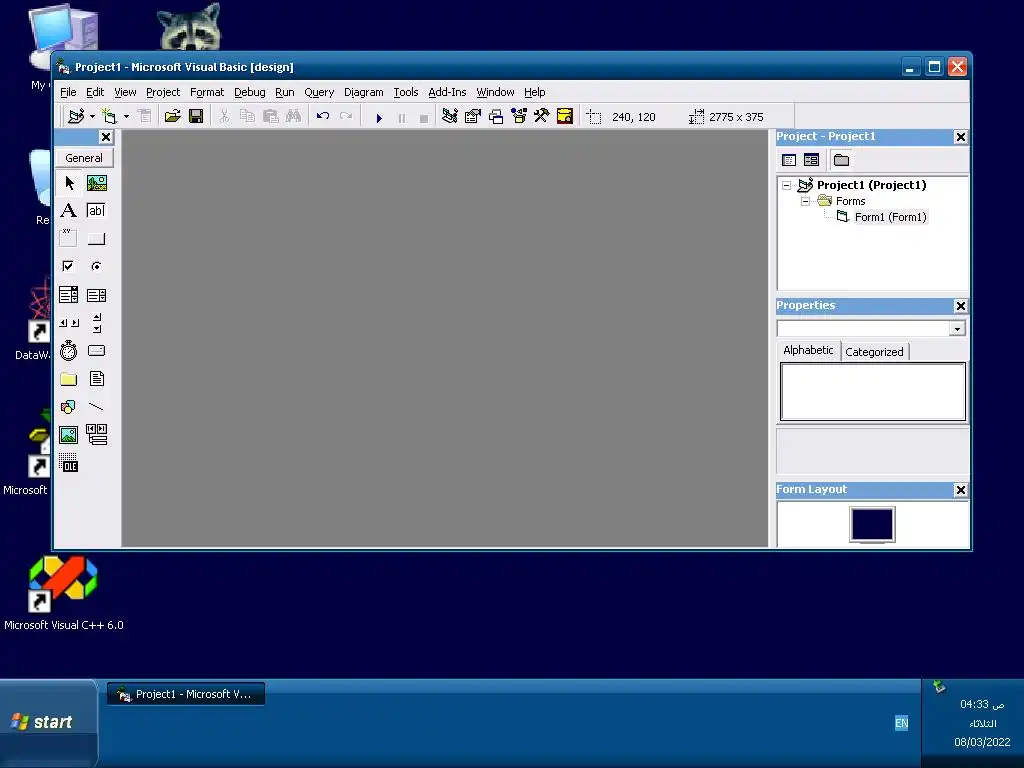Select the Pointer tool in the toolbox
The height and width of the screenshot is (768, 1024).
tap(69, 183)
